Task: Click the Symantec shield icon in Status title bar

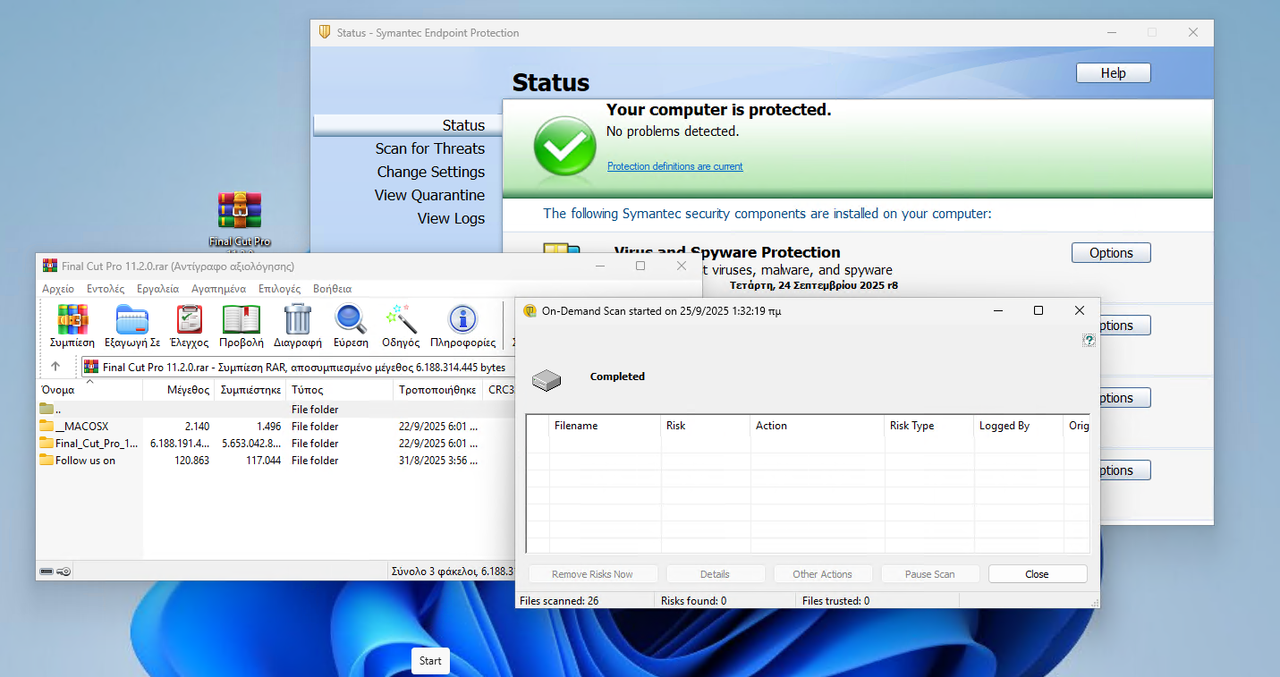Action: [324, 32]
